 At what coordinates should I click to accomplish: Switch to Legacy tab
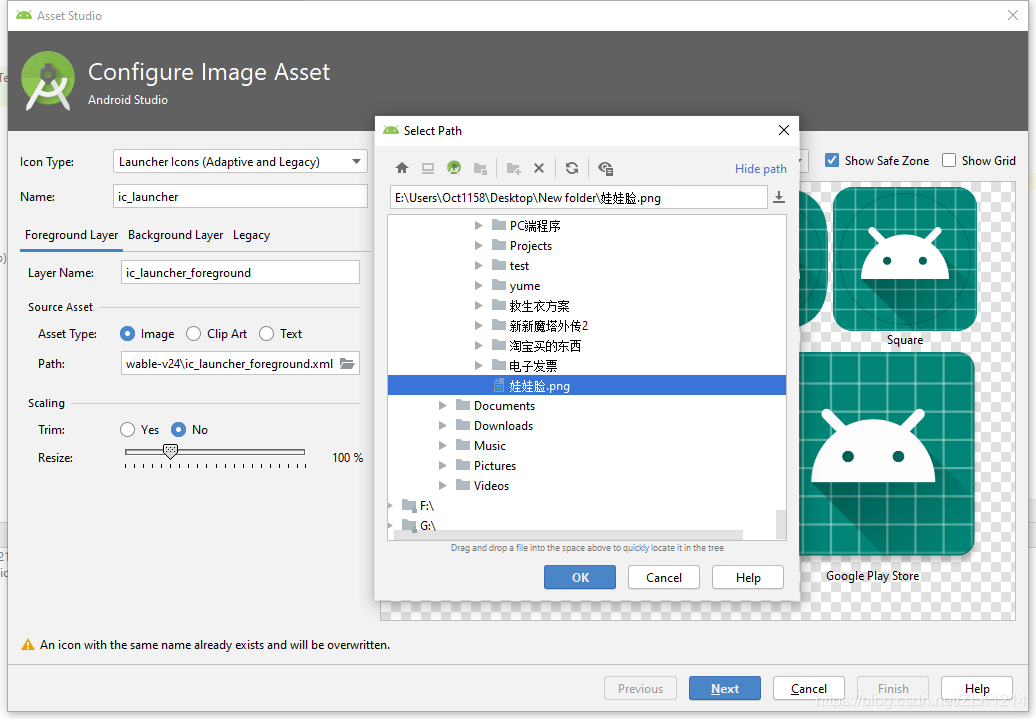(251, 235)
